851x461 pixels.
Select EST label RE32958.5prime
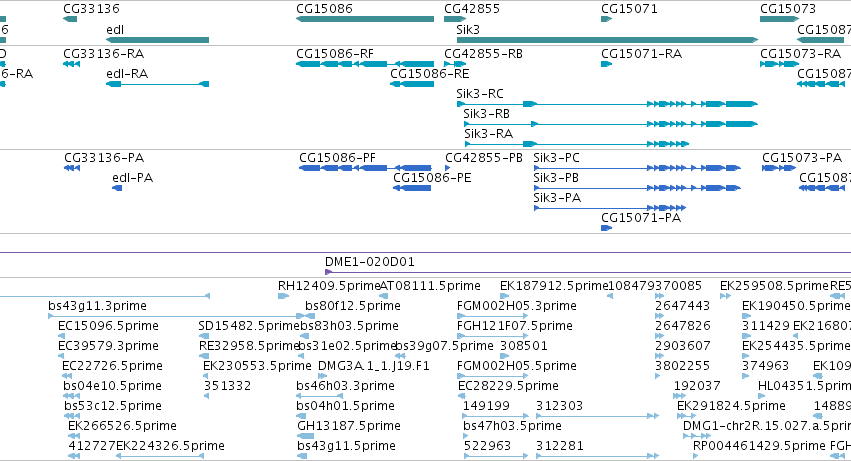(250, 346)
